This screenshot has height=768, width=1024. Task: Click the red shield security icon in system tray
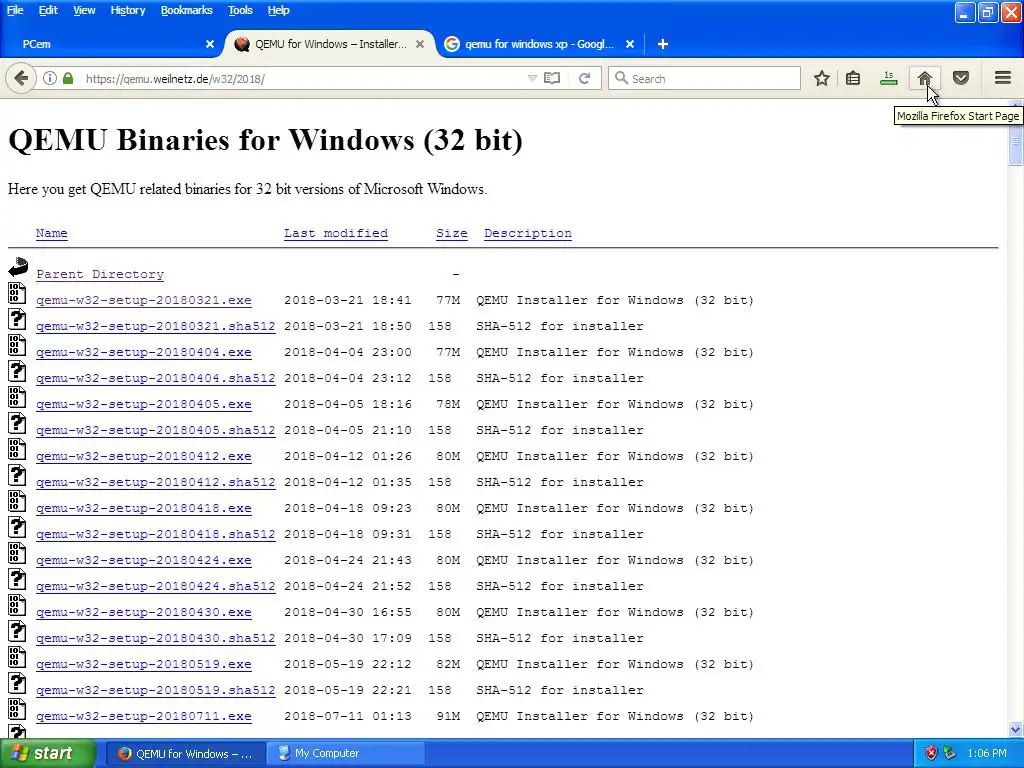pos(931,753)
